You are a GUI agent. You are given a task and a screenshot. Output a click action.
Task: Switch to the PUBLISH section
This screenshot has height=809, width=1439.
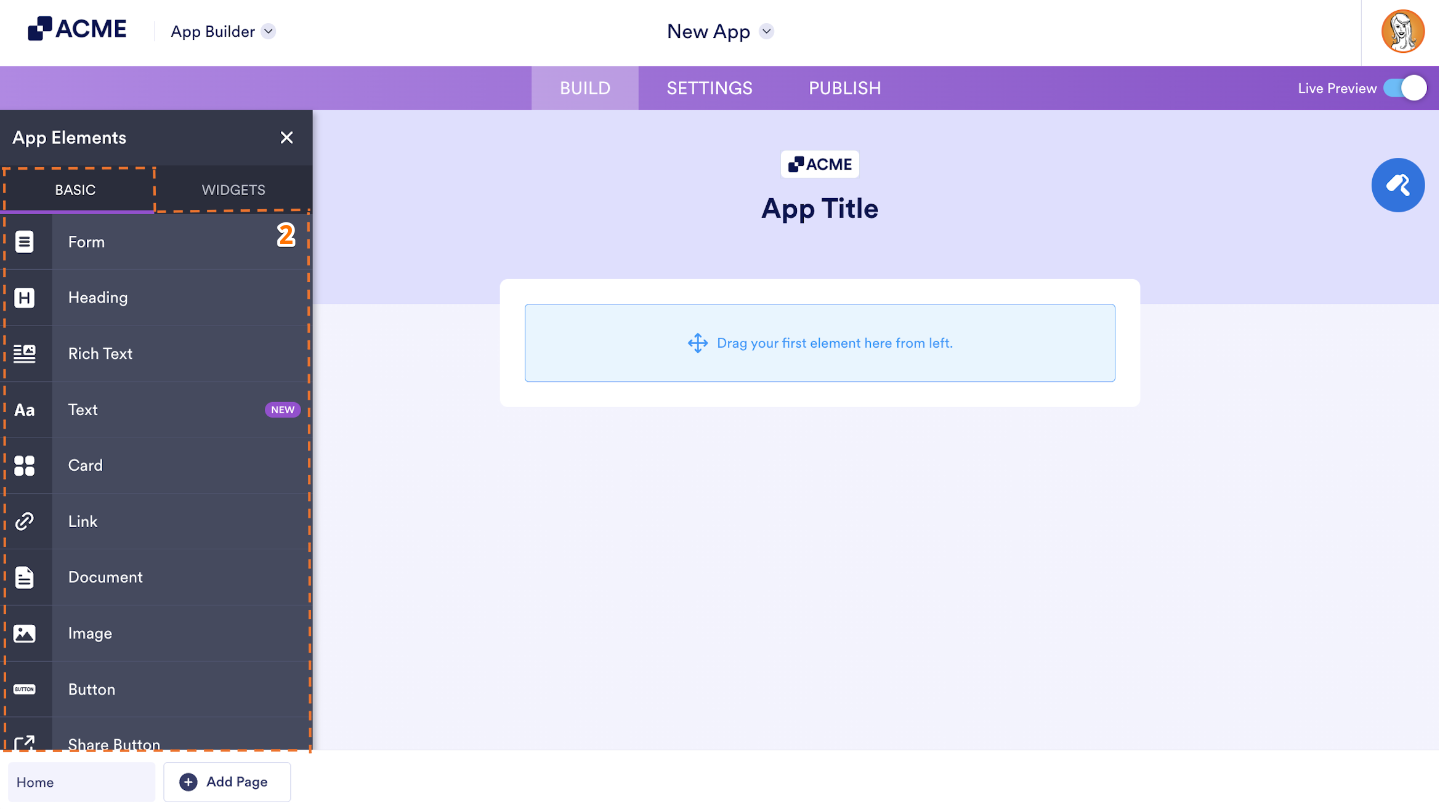pyautogui.click(x=844, y=88)
